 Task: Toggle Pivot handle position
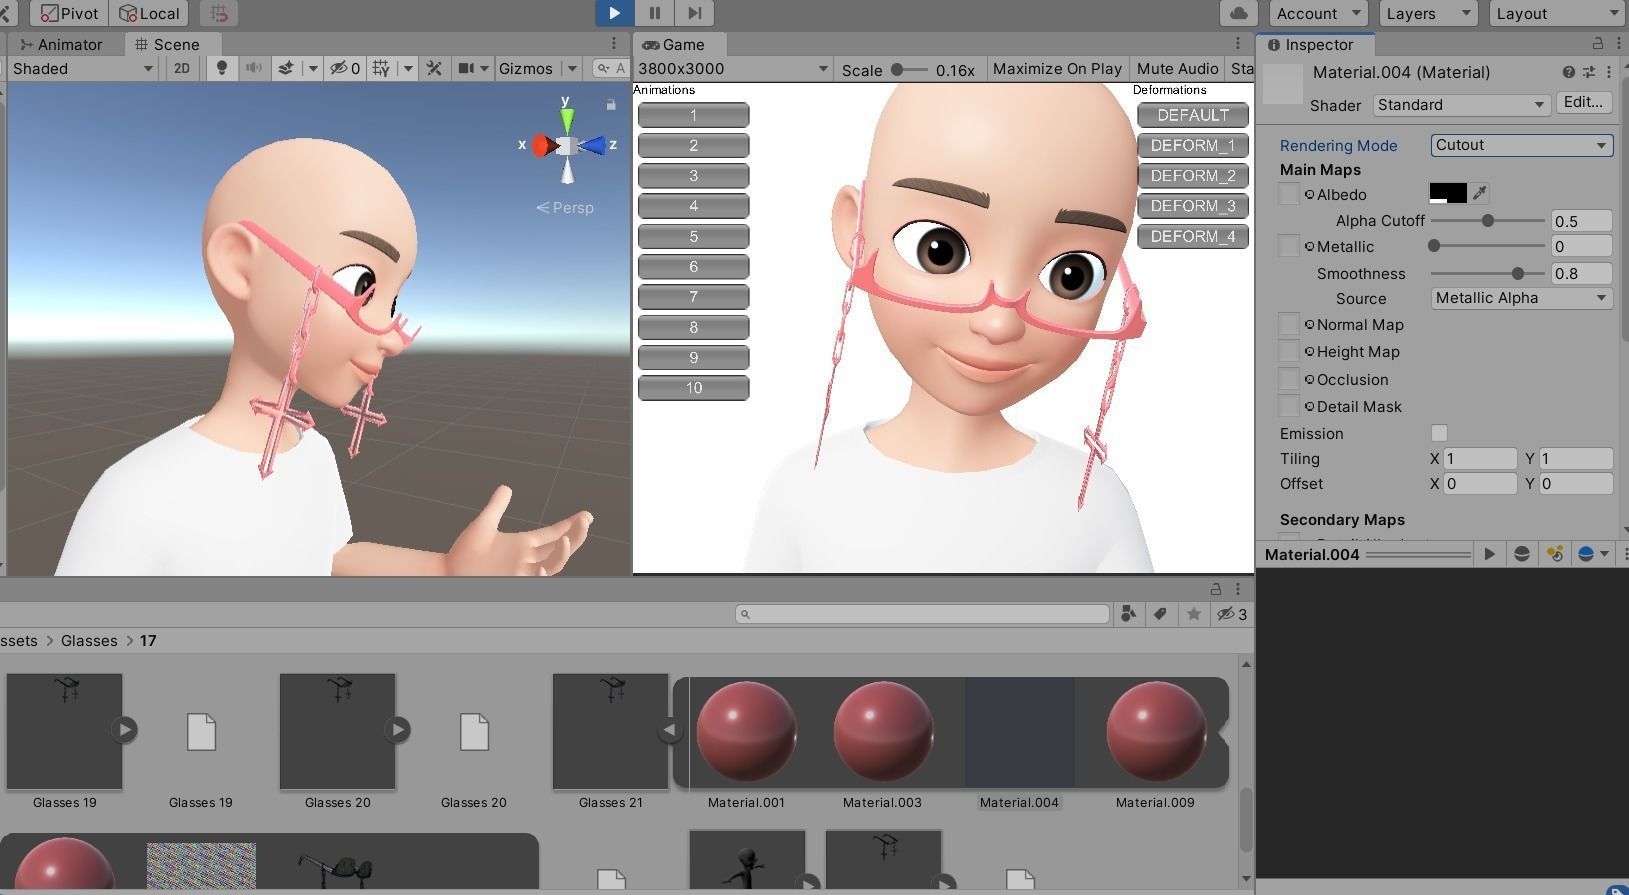[70, 13]
